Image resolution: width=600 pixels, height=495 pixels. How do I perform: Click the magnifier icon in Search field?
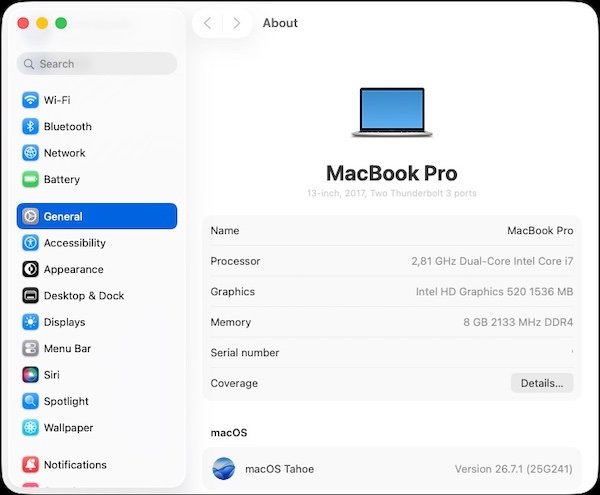click(x=29, y=64)
